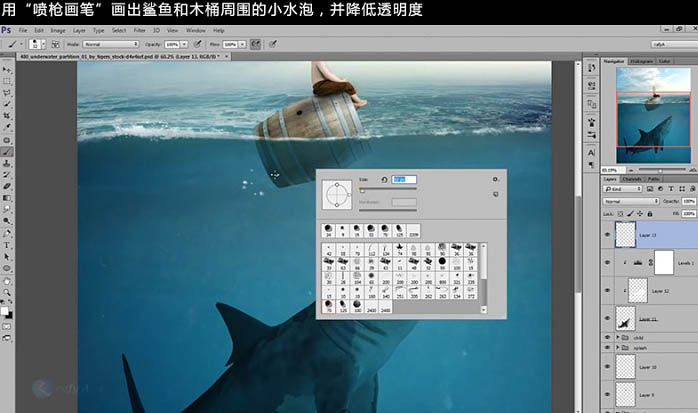Select the Crop tool
The width and height of the screenshot is (698, 413).
click(x=7, y=116)
